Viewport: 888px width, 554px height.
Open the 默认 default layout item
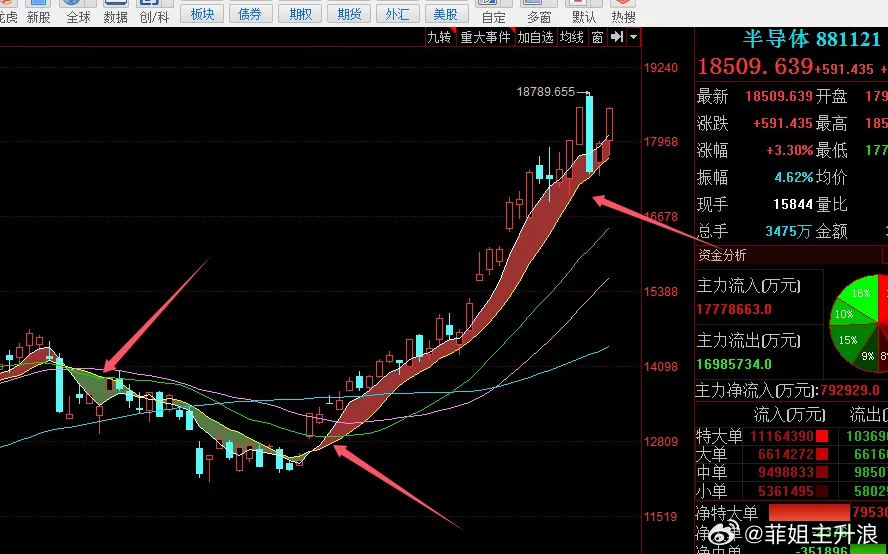[583, 11]
